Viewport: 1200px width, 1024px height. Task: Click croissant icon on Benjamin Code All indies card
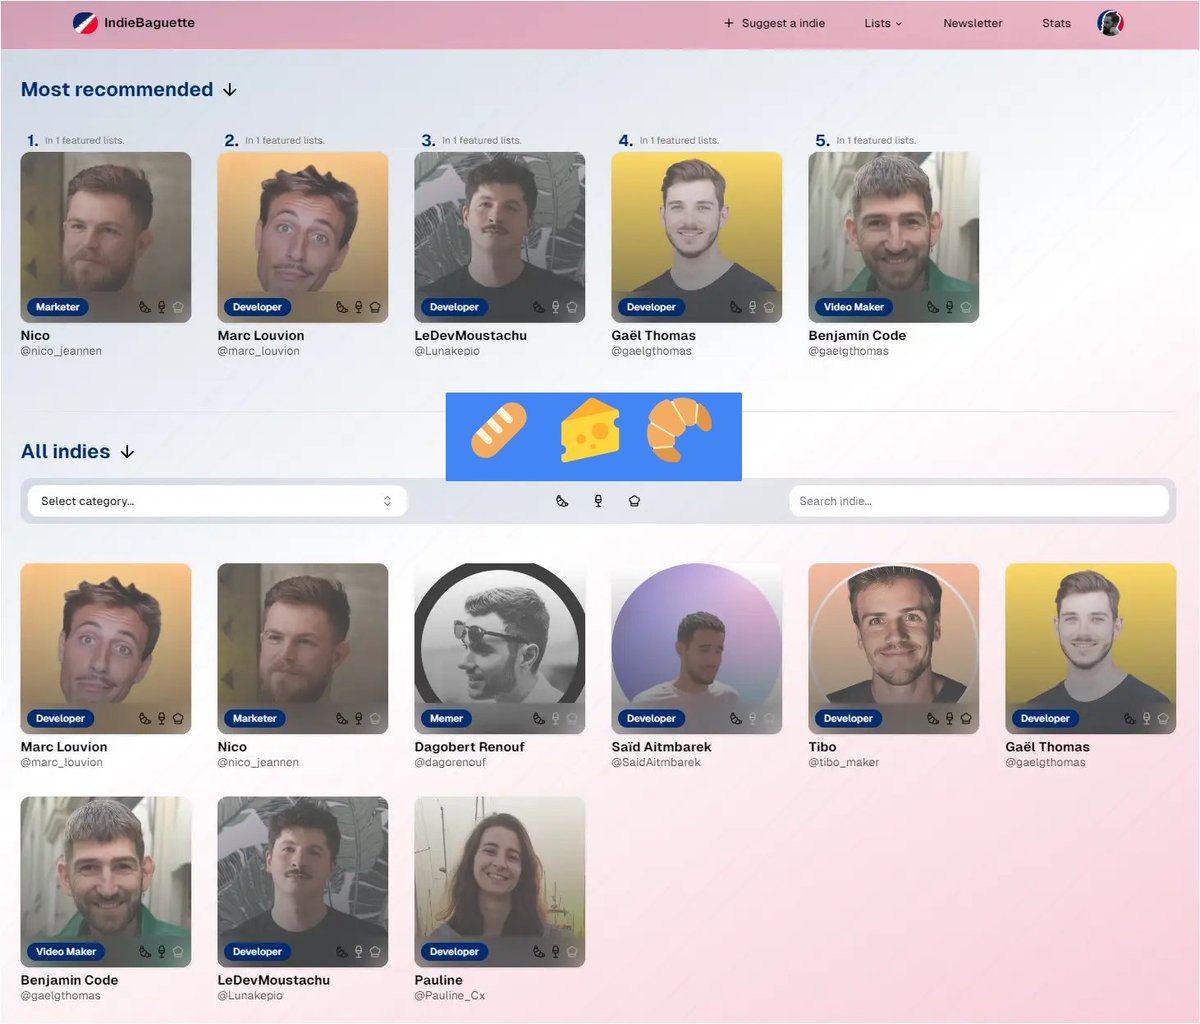tap(145, 951)
